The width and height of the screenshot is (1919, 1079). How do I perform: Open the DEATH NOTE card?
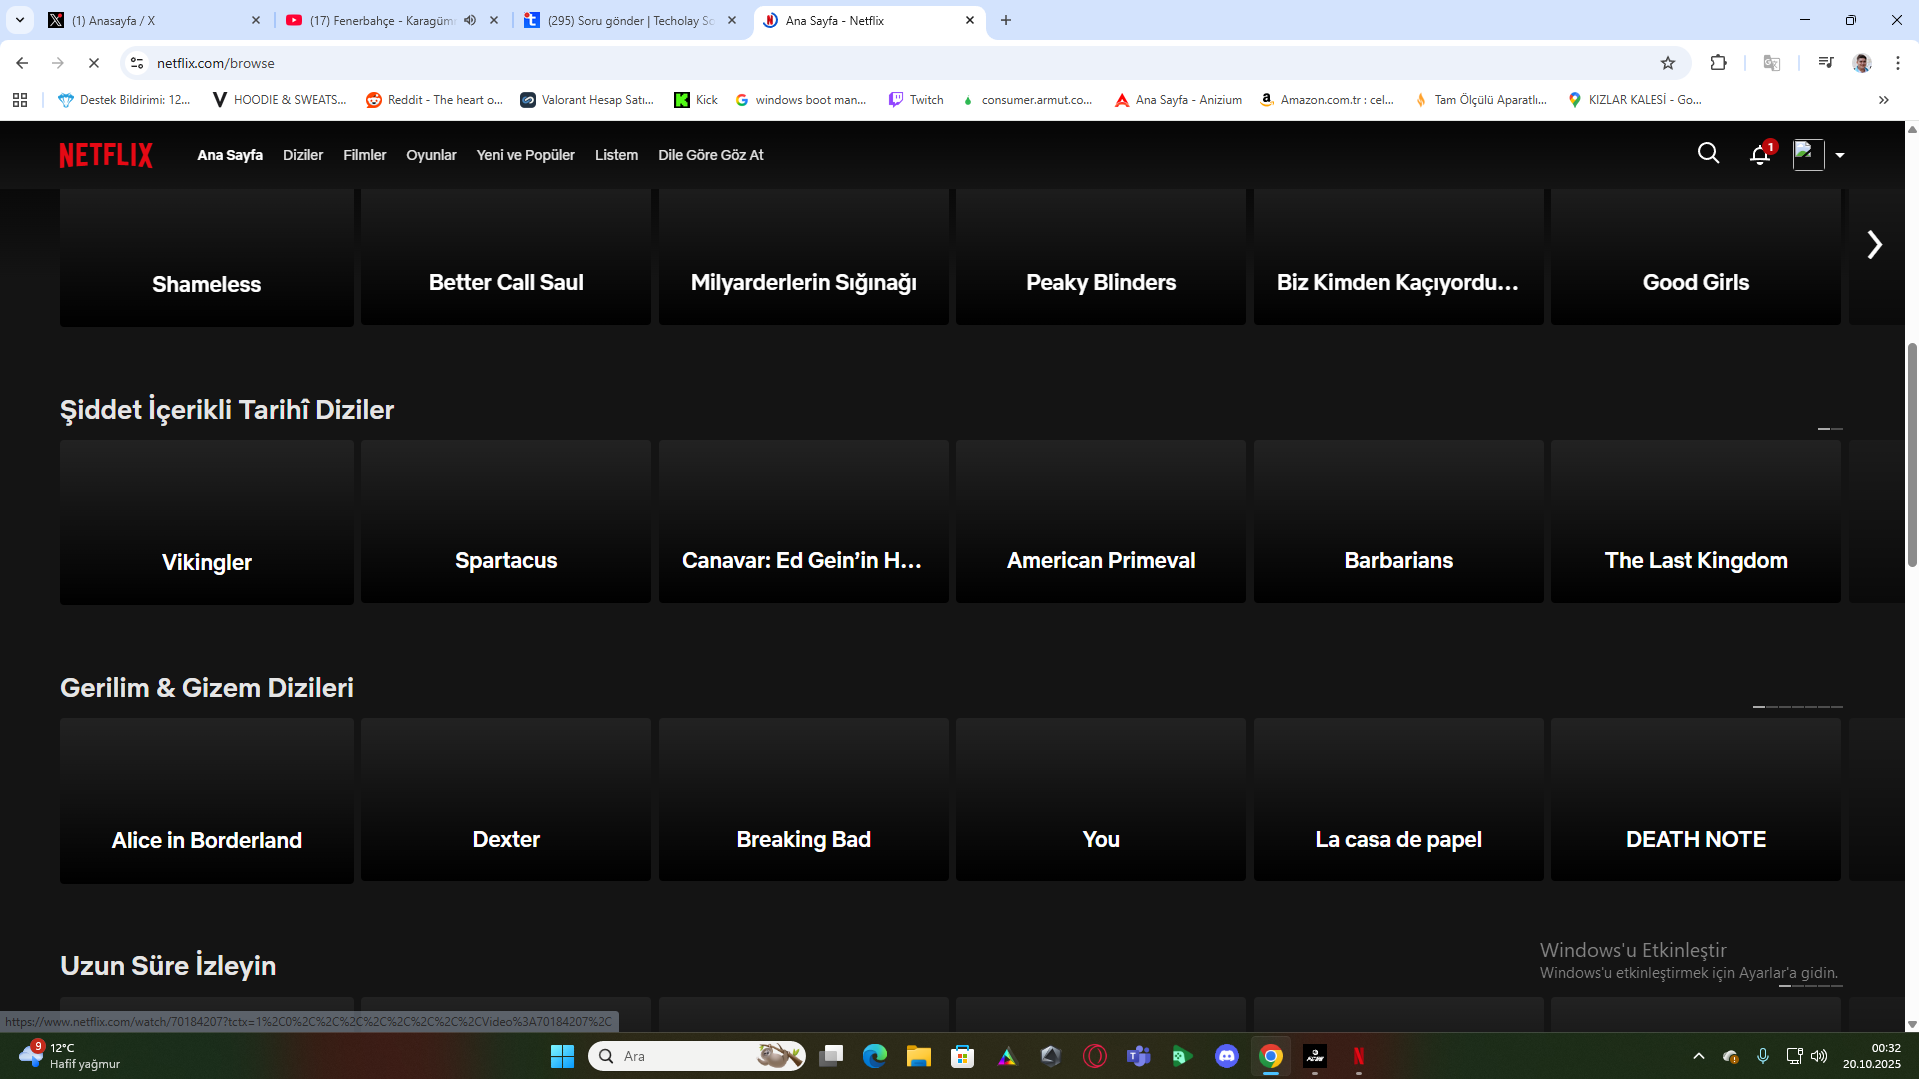point(1696,799)
